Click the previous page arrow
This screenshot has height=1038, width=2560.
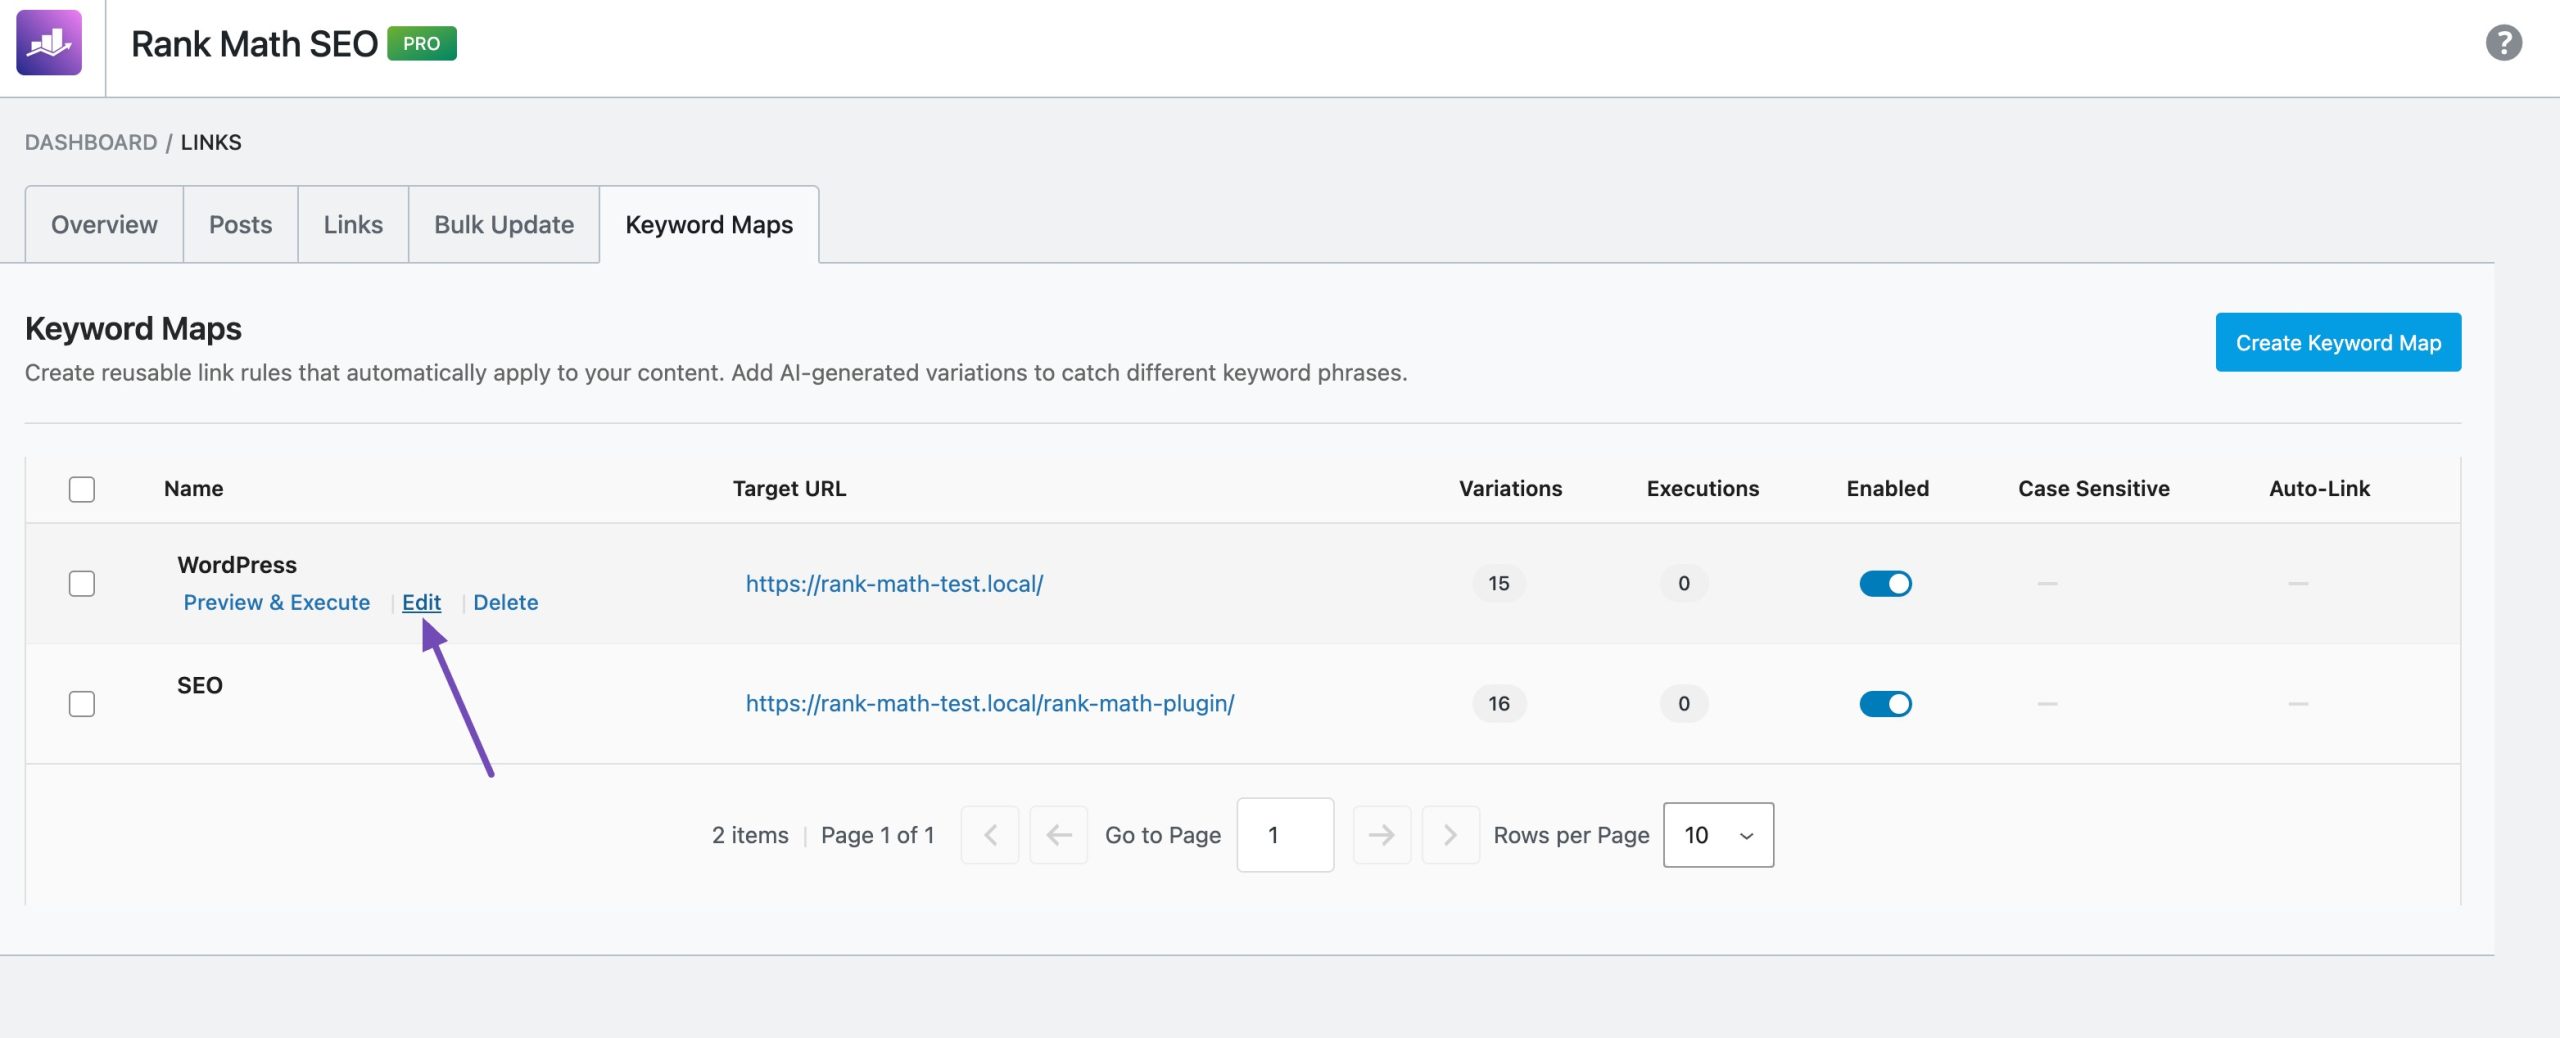click(x=1058, y=835)
